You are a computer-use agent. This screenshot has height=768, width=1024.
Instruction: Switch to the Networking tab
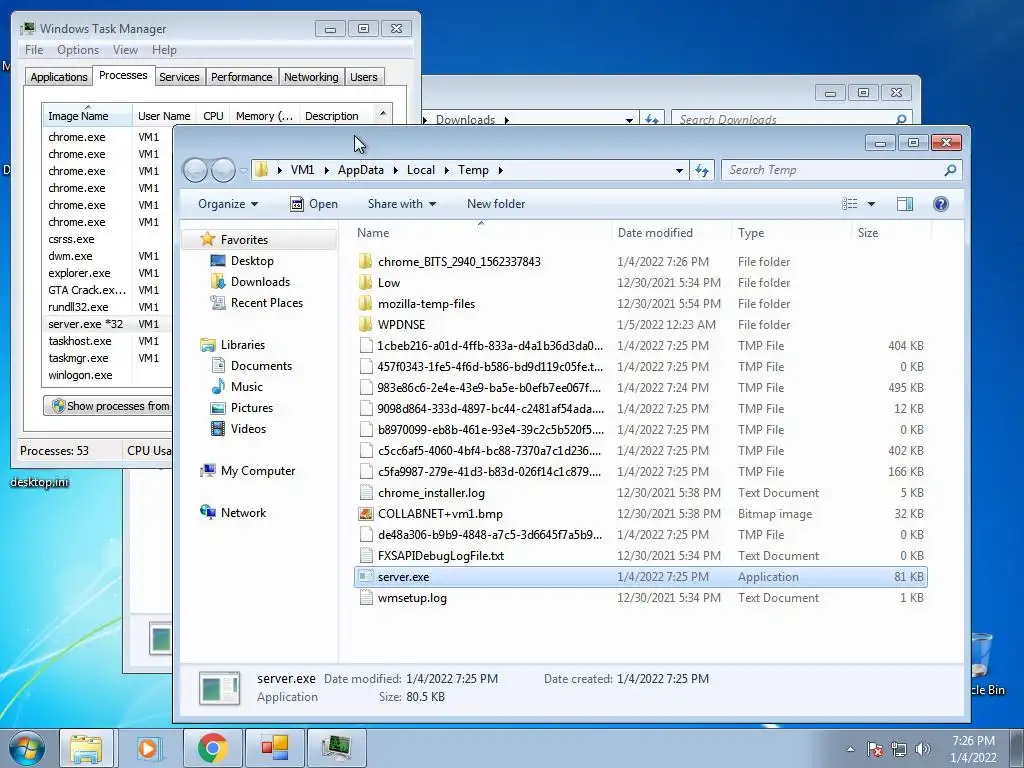pos(311,77)
